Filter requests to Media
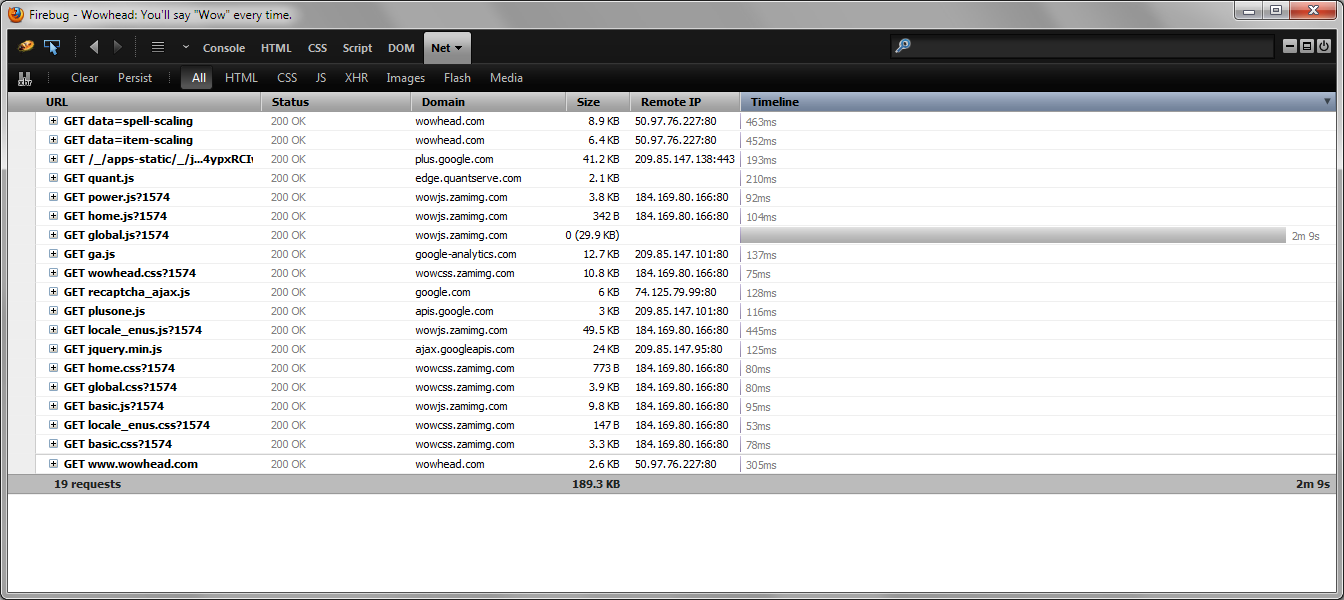 click(506, 78)
